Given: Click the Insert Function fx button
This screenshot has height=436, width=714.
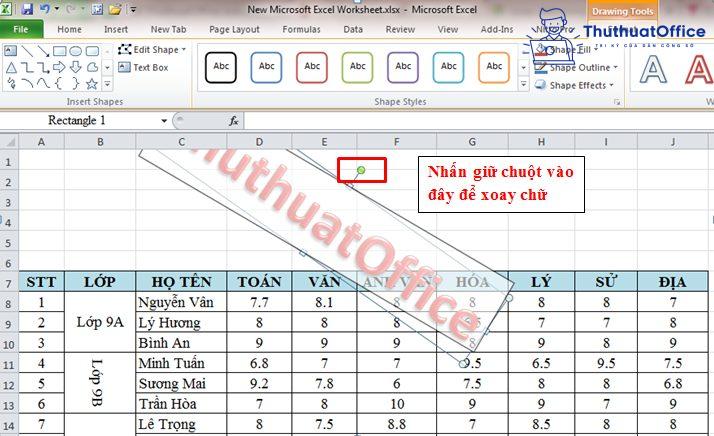Looking at the screenshot, I should [x=234, y=121].
